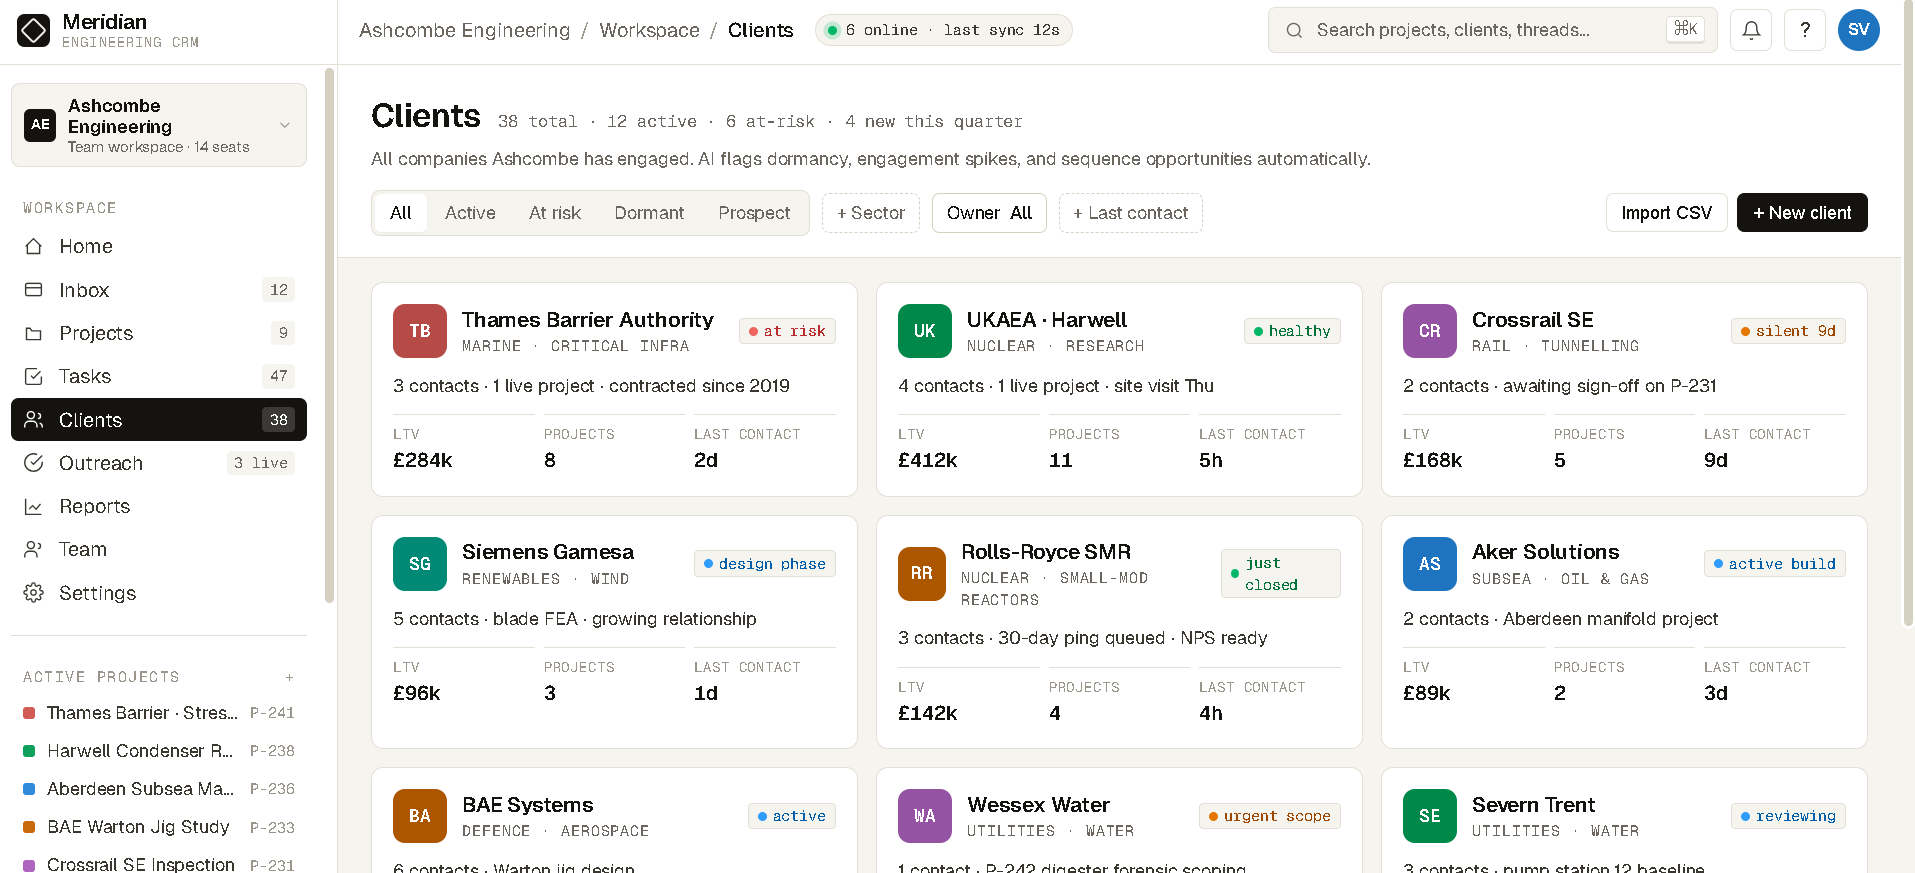
Task: Click Team person icon in sidebar
Action: (x=34, y=549)
